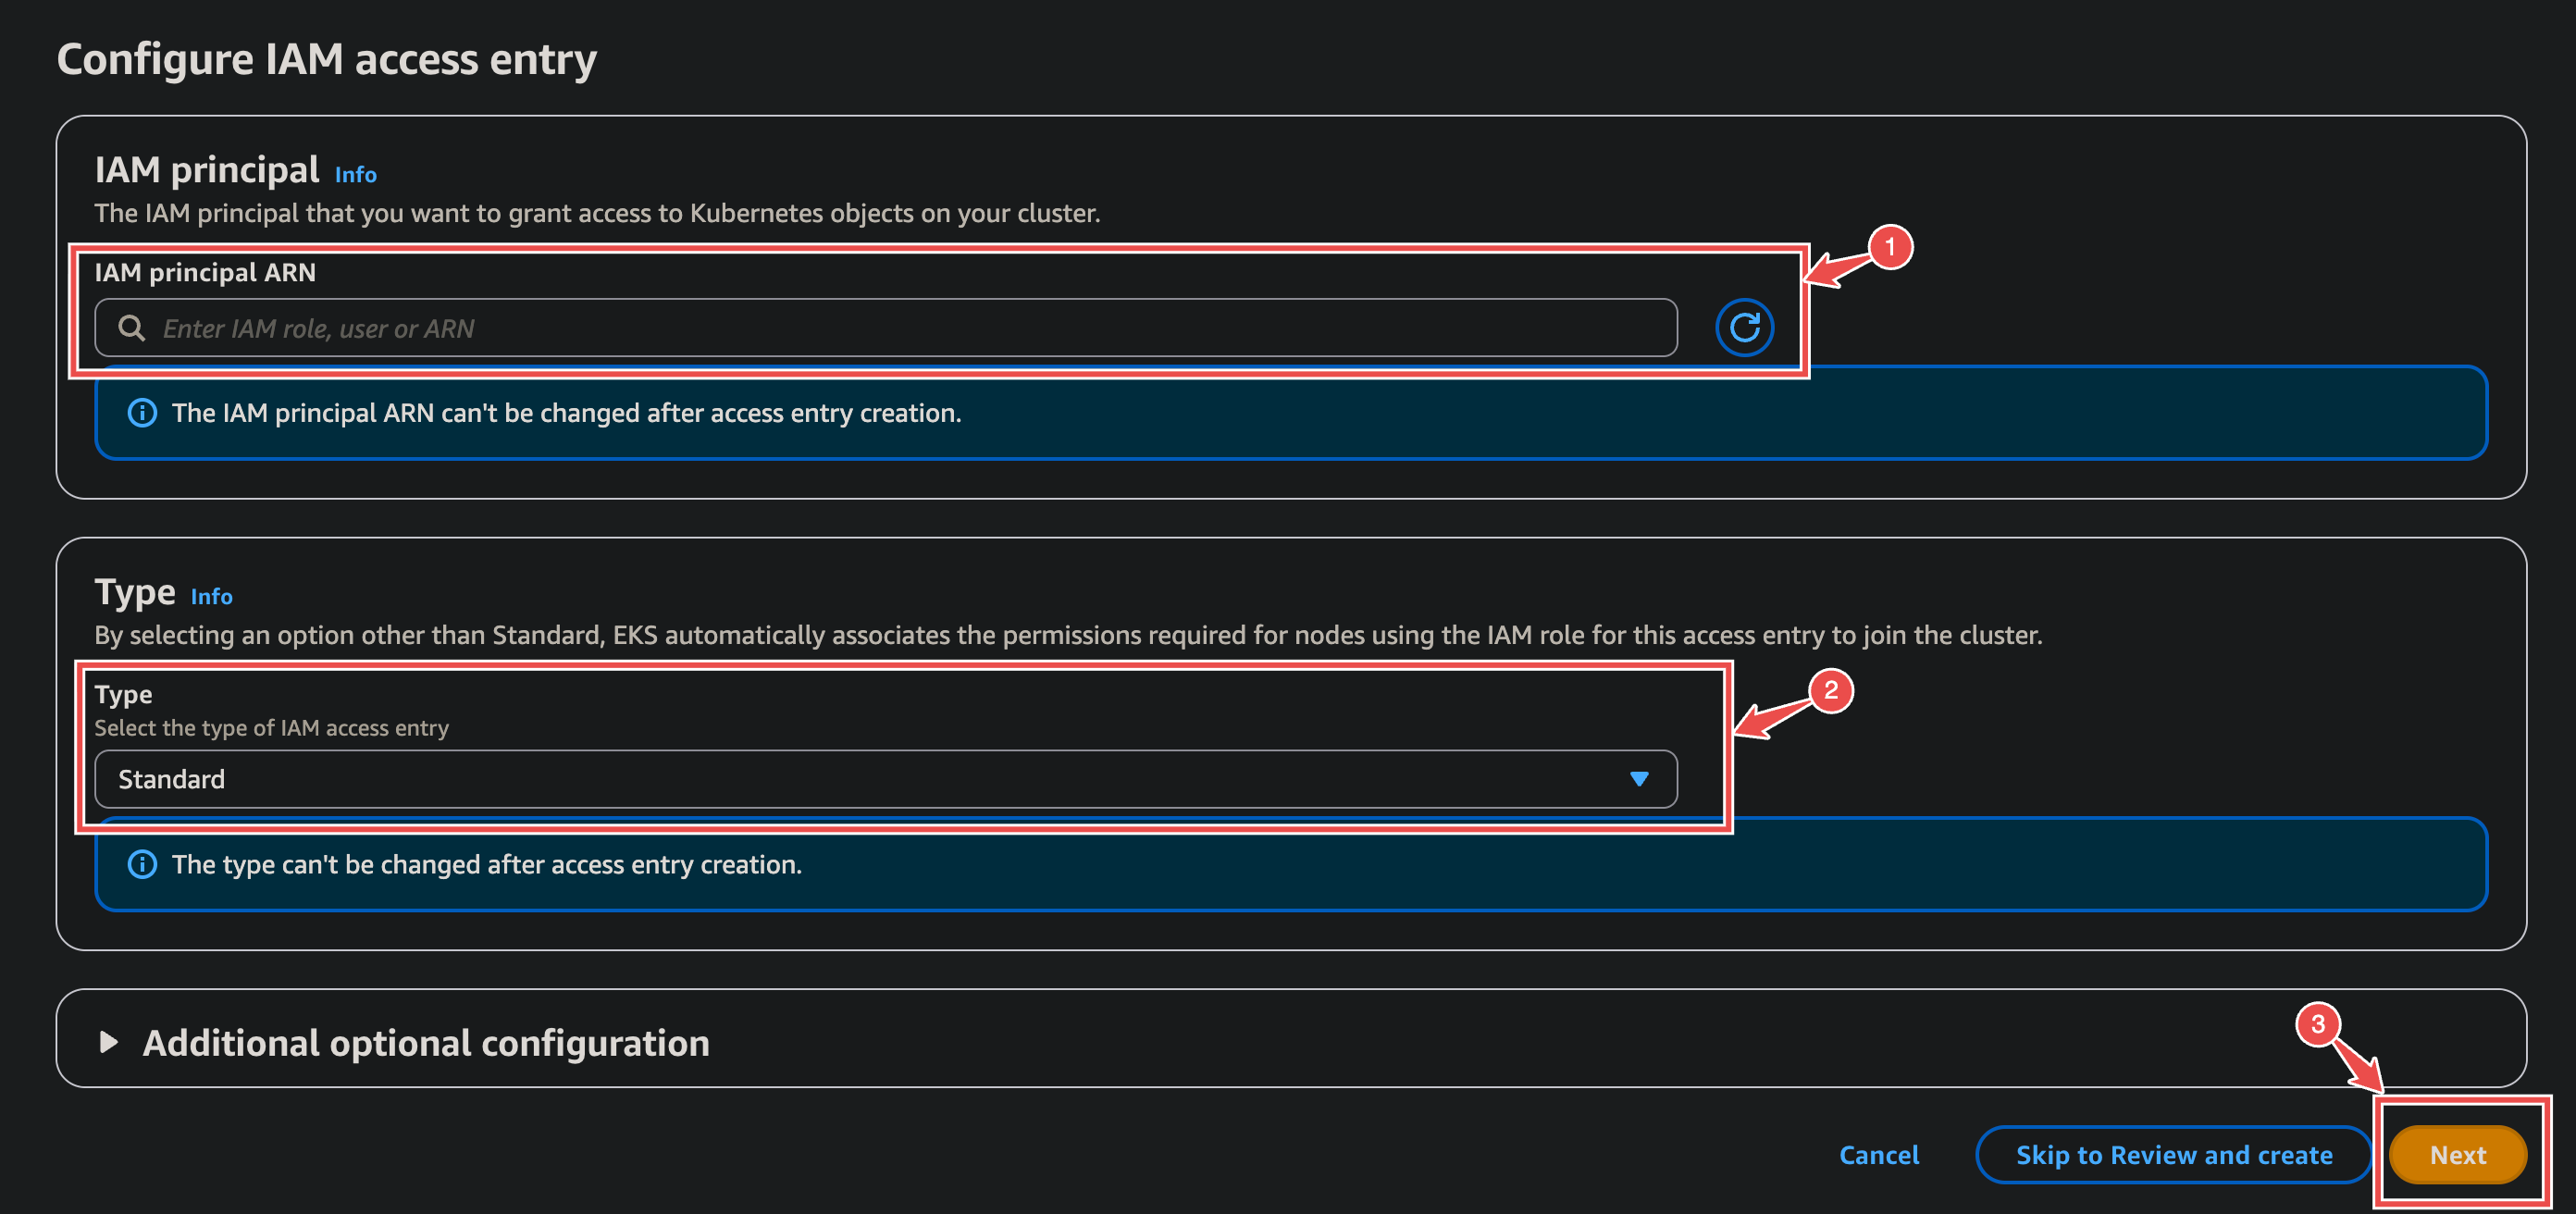Click the search magnifier in the ARN field
The height and width of the screenshot is (1214, 2576).
(x=132, y=327)
